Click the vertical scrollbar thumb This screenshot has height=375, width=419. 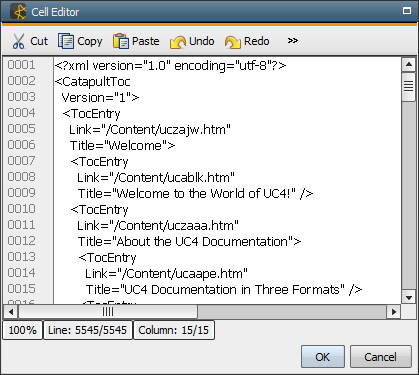pyautogui.click(x=408, y=87)
